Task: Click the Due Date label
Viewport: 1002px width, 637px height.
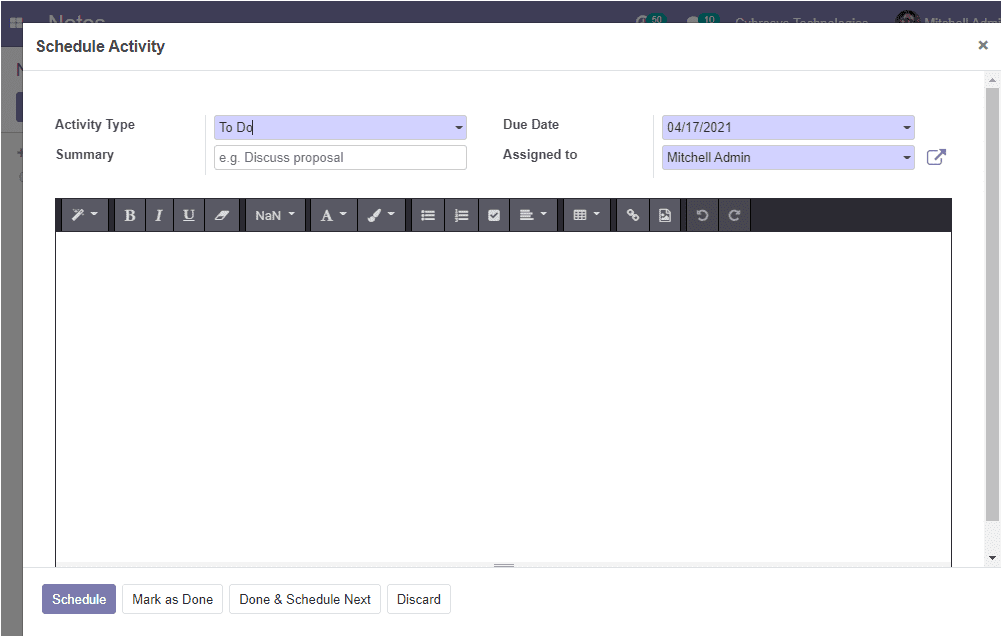Action: (531, 125)
